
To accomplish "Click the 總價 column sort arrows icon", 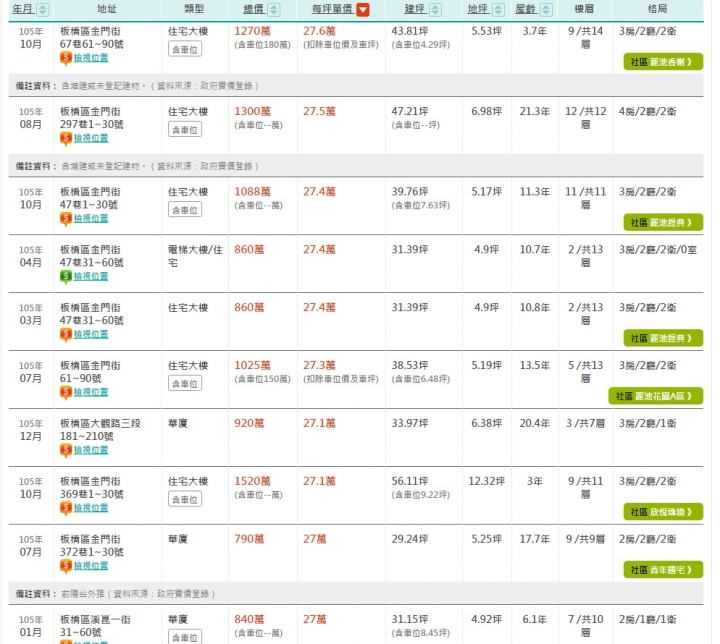I will pos(274,9).
